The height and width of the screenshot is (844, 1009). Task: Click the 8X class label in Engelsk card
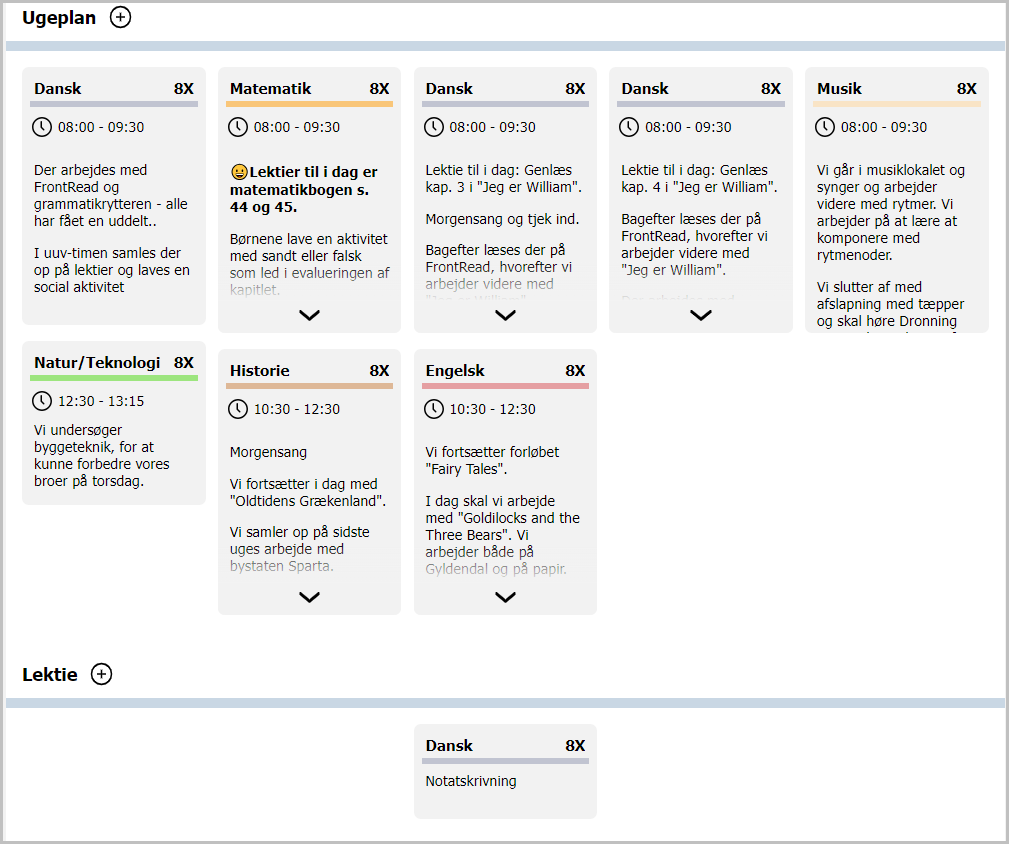pyautogui.click(x=575, y=371)
